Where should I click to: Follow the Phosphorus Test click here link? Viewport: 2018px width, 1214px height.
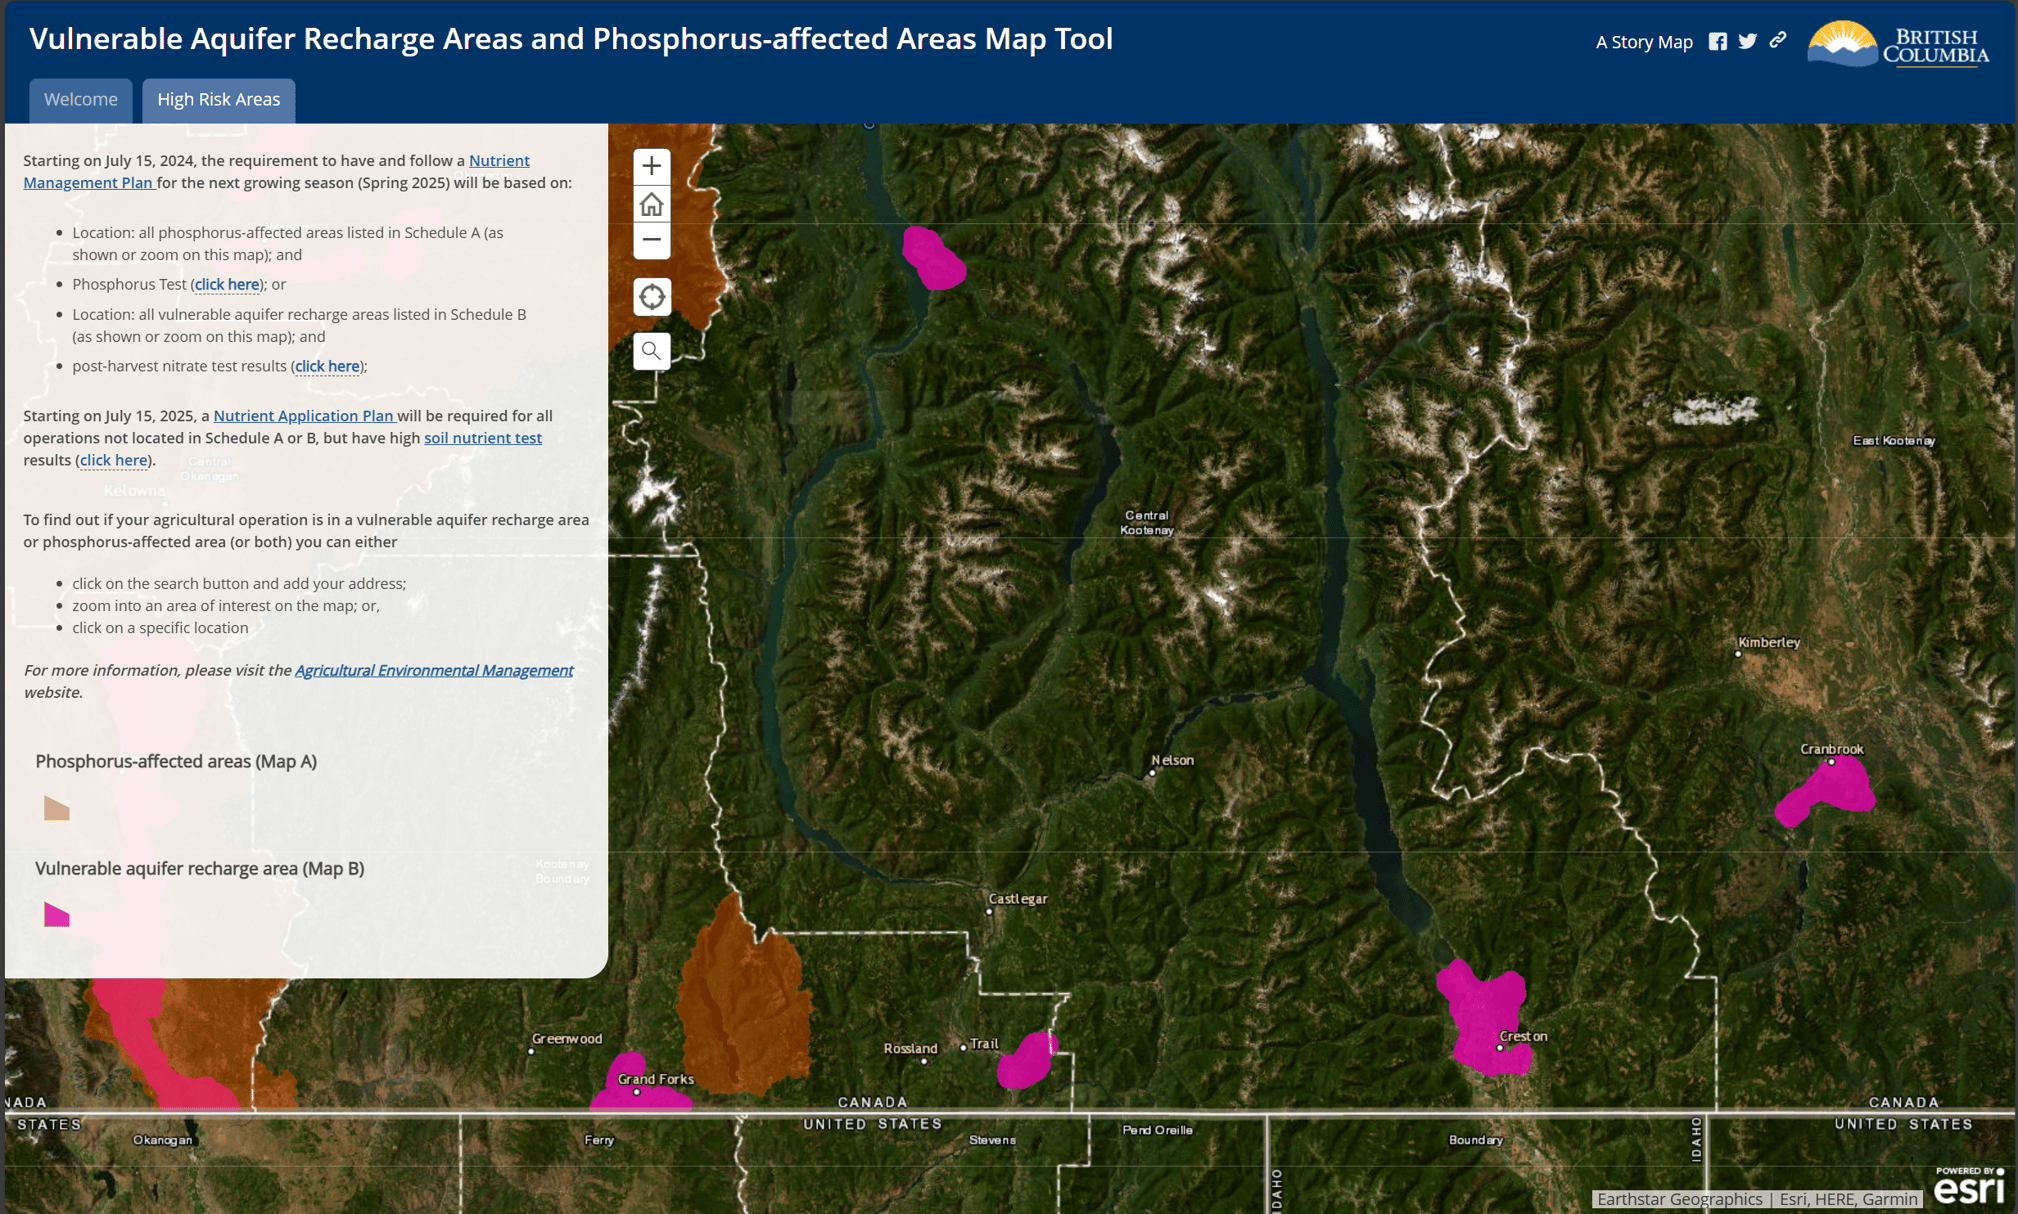point(226,284)
